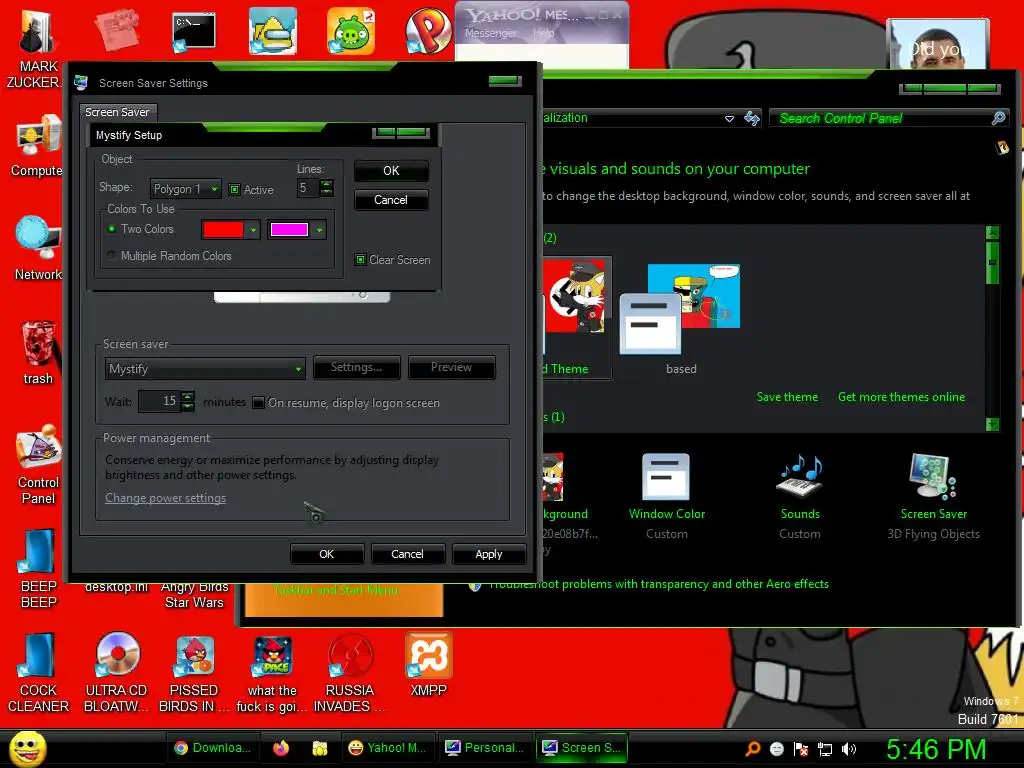Image resolution: width=1024 pixels, height=768 pixels.
Task: Click Troubleshoot problems with transparency link
Action: 659,584
